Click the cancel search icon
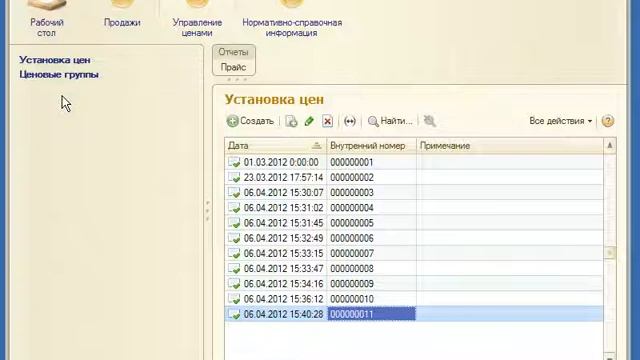This screenshot has height=360, width=640. 429,121
